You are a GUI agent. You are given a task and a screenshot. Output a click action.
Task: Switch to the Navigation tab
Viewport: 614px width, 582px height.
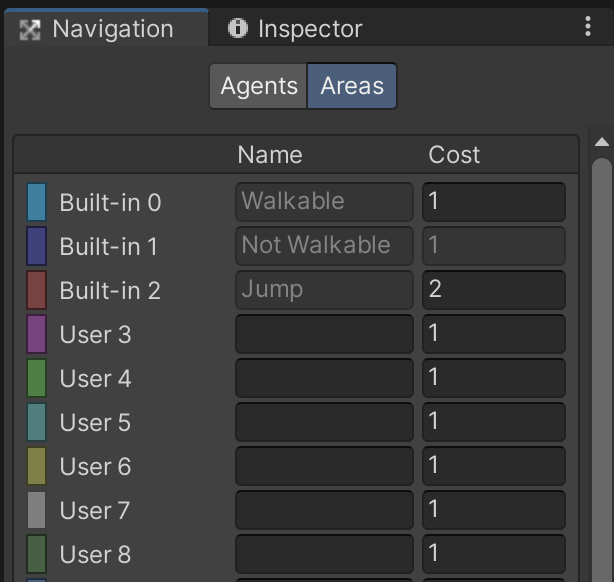pos(98,29)
